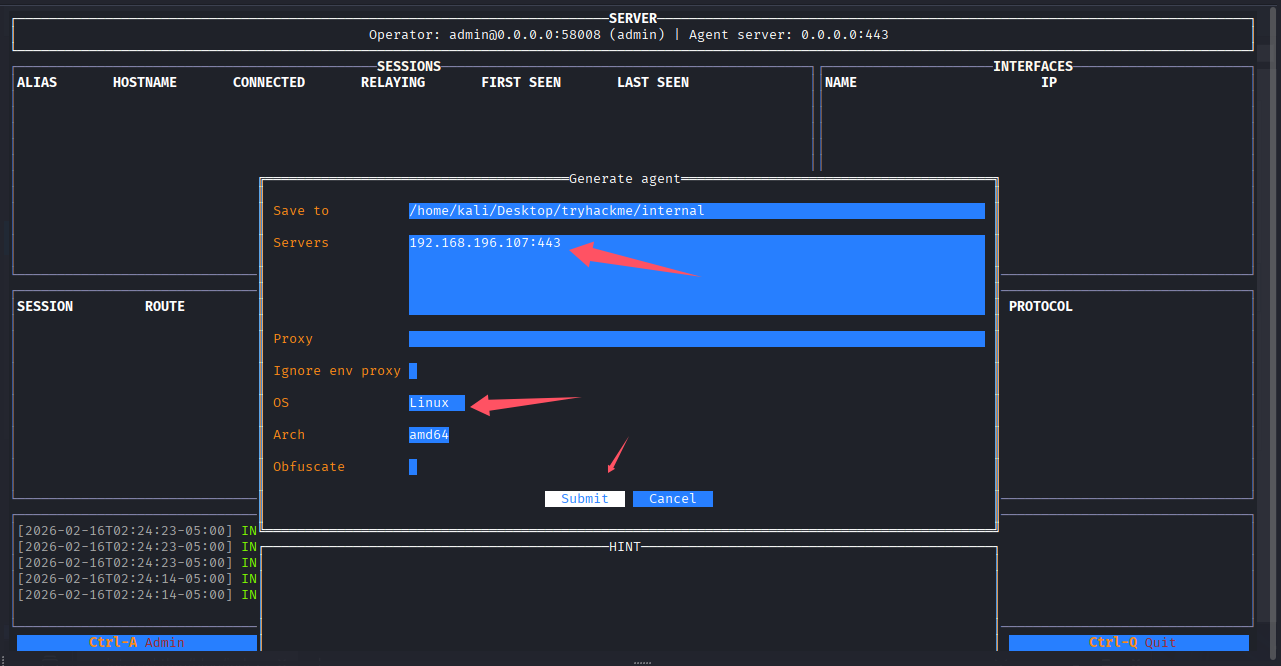The image size is (1281, 666).
Task: Click the PROTOCOL column header
Action: [x=1041, y=307]
